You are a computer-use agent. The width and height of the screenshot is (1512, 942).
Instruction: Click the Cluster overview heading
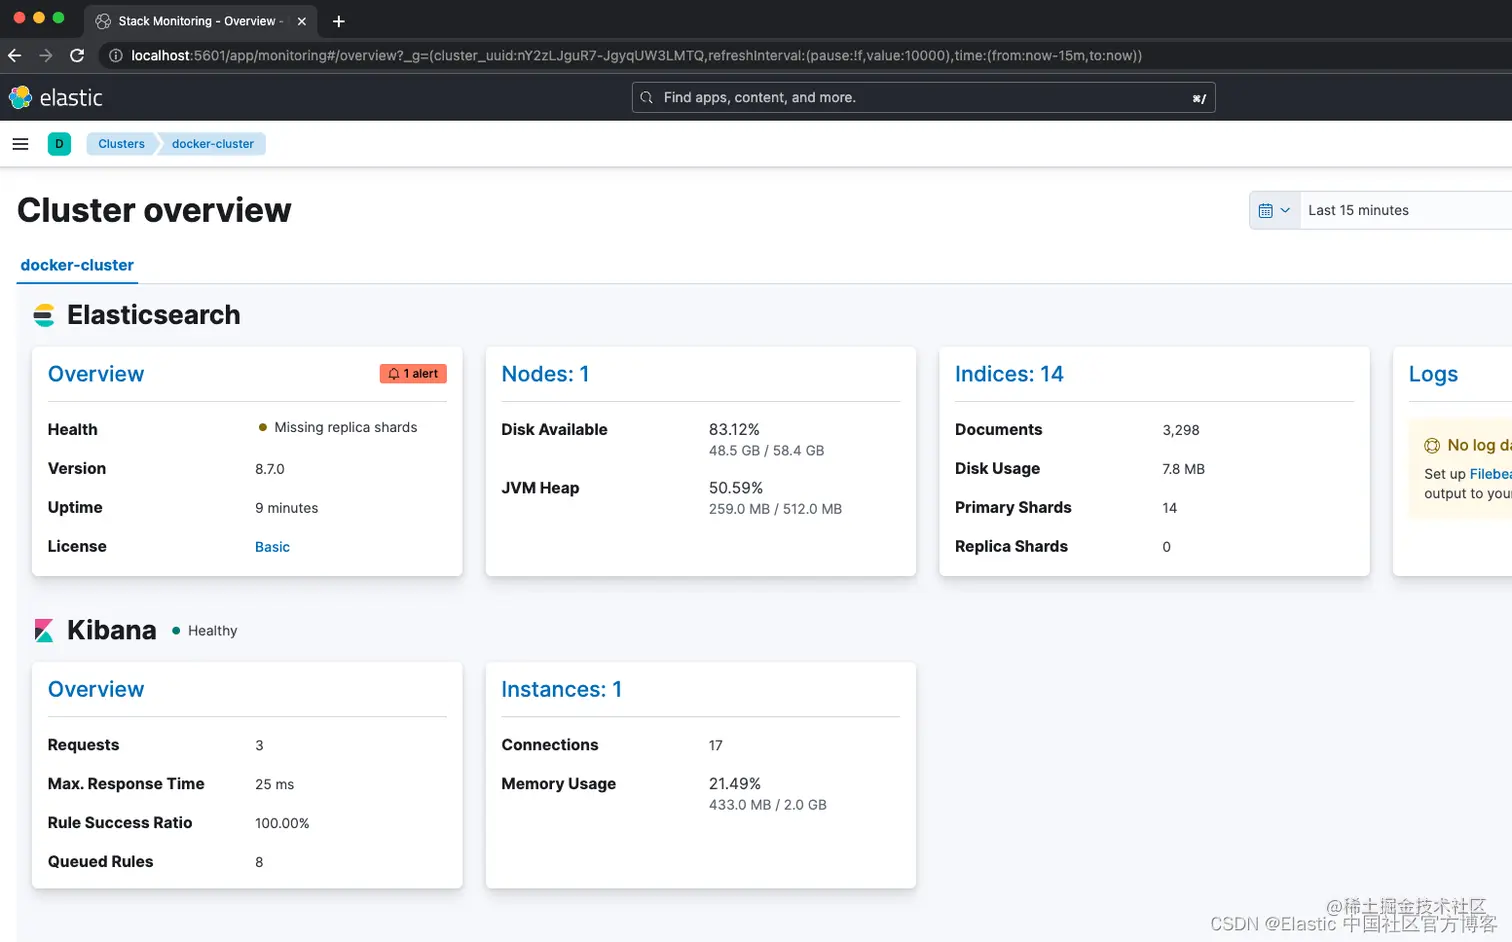point(154,210)
